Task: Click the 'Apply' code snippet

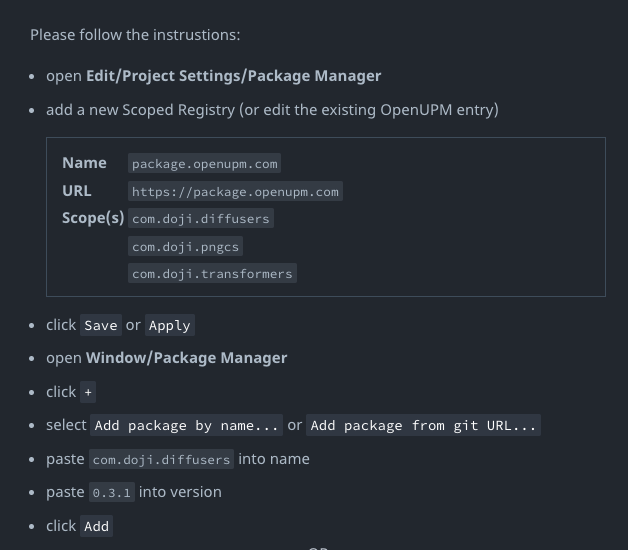Action: click(x=169, y=325)
